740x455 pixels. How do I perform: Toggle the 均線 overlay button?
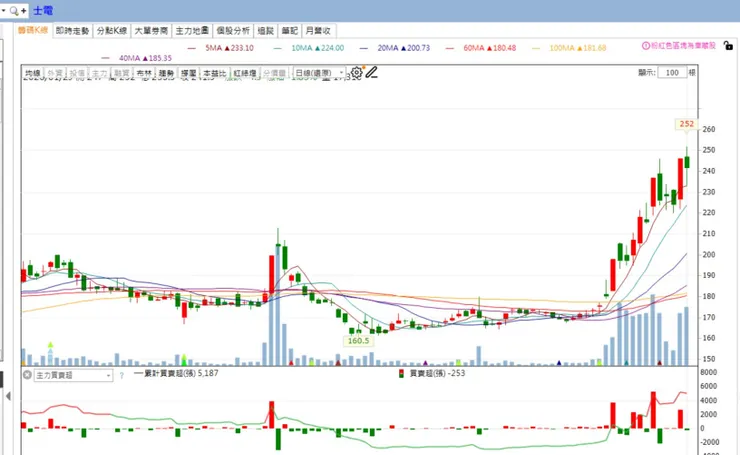[33, 73]
